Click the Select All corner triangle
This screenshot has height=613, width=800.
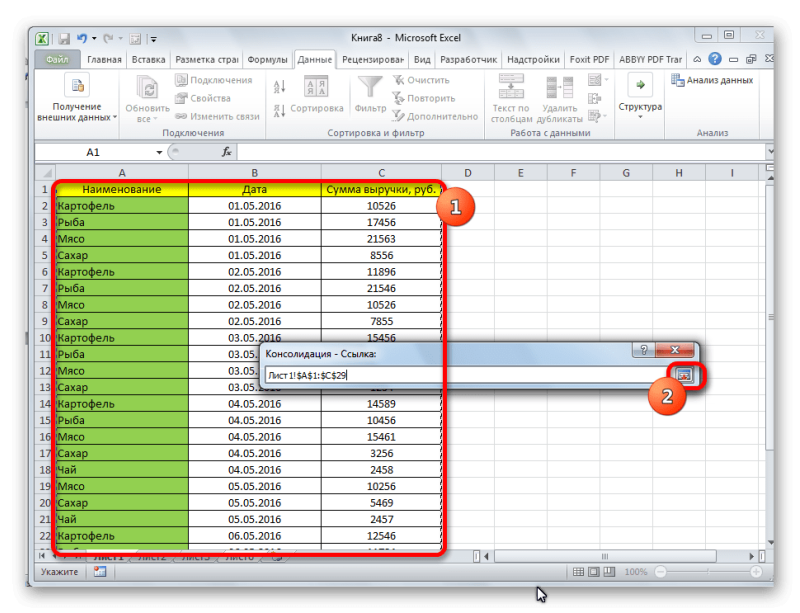pyautogui.click(x=45, y=173)
